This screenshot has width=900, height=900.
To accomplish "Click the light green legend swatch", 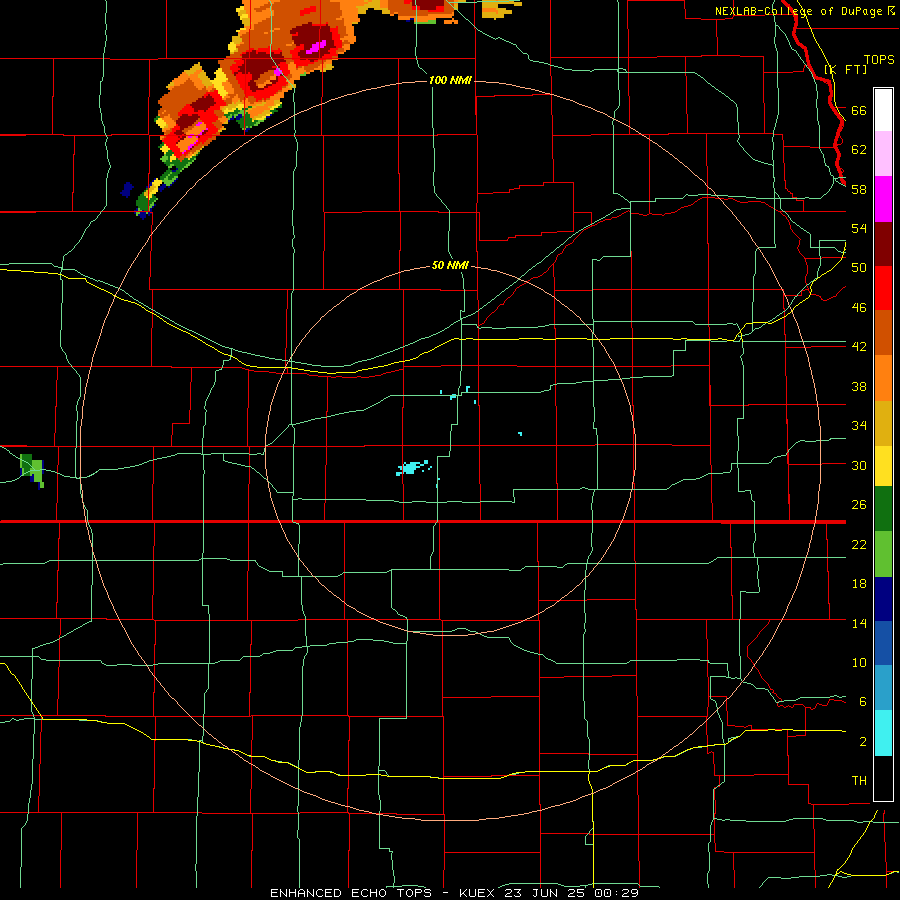I will (x=883, y=554).
